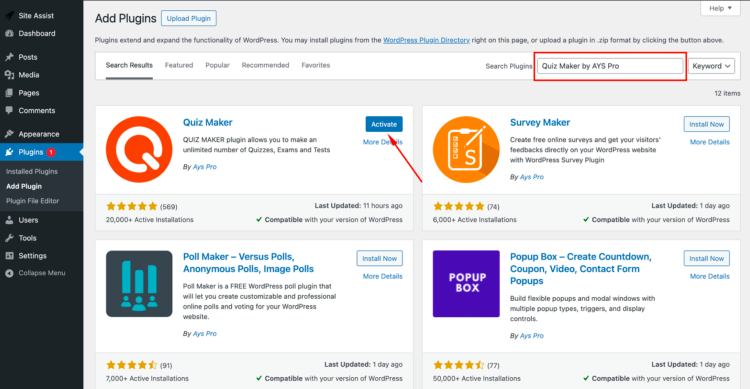Viewport: 750px width, 389px height.
Task: Click the '12 items' count text
Action: [x=727, y=93]
